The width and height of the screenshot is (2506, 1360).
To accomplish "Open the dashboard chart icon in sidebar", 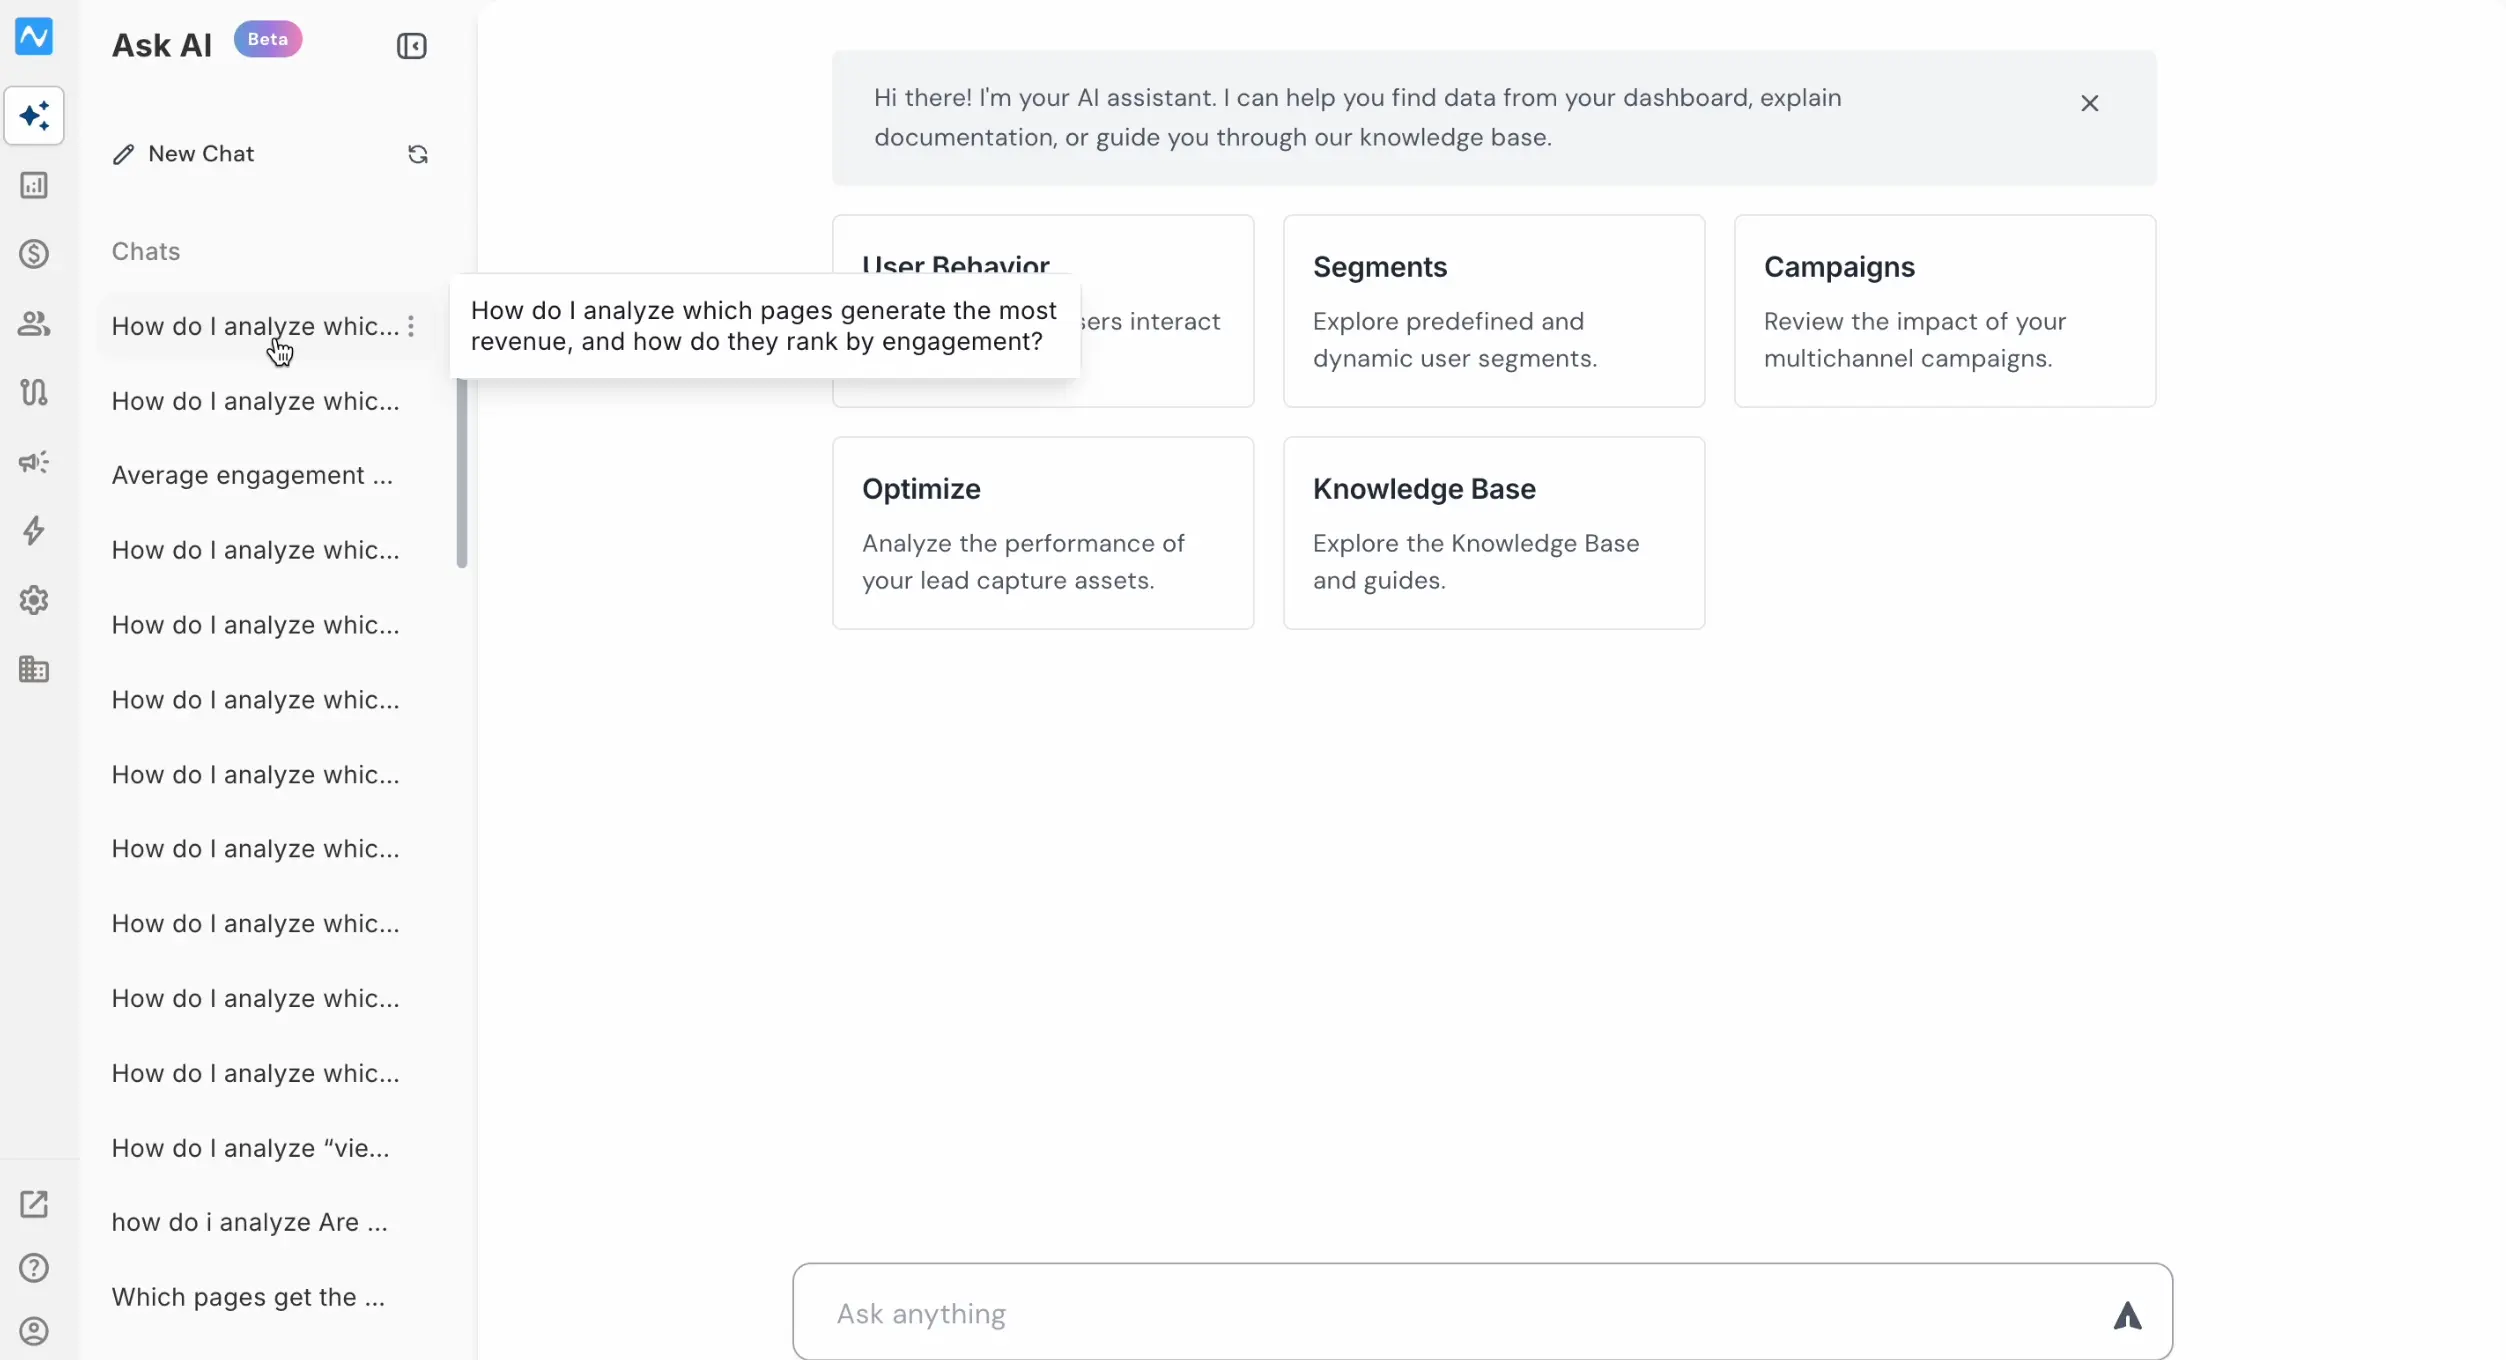I will click(34, 185).
